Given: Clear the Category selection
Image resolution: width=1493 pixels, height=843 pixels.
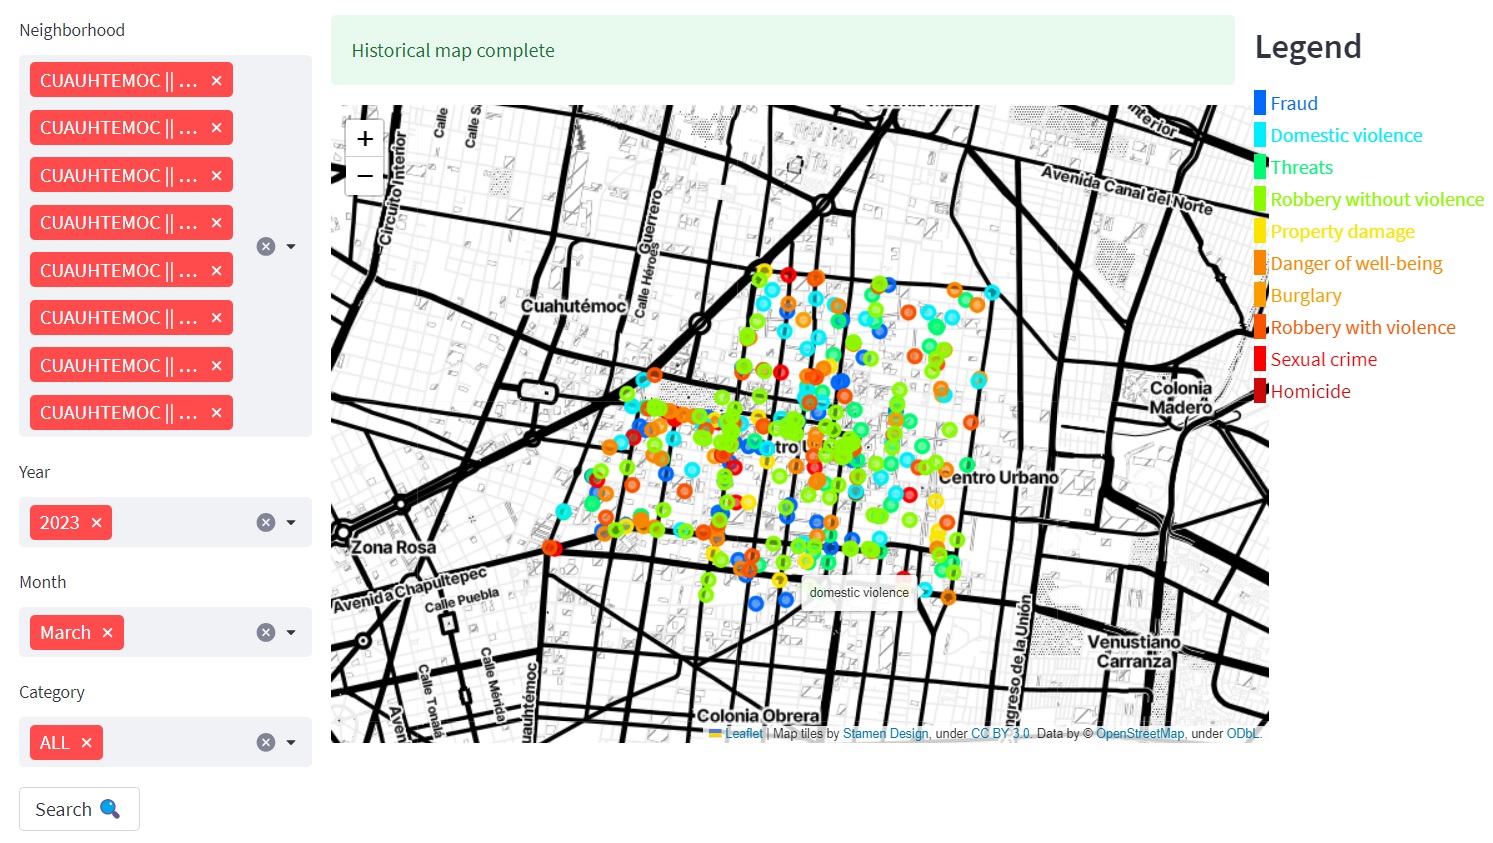Looking at the screenshot, I should tap(265, 742).
